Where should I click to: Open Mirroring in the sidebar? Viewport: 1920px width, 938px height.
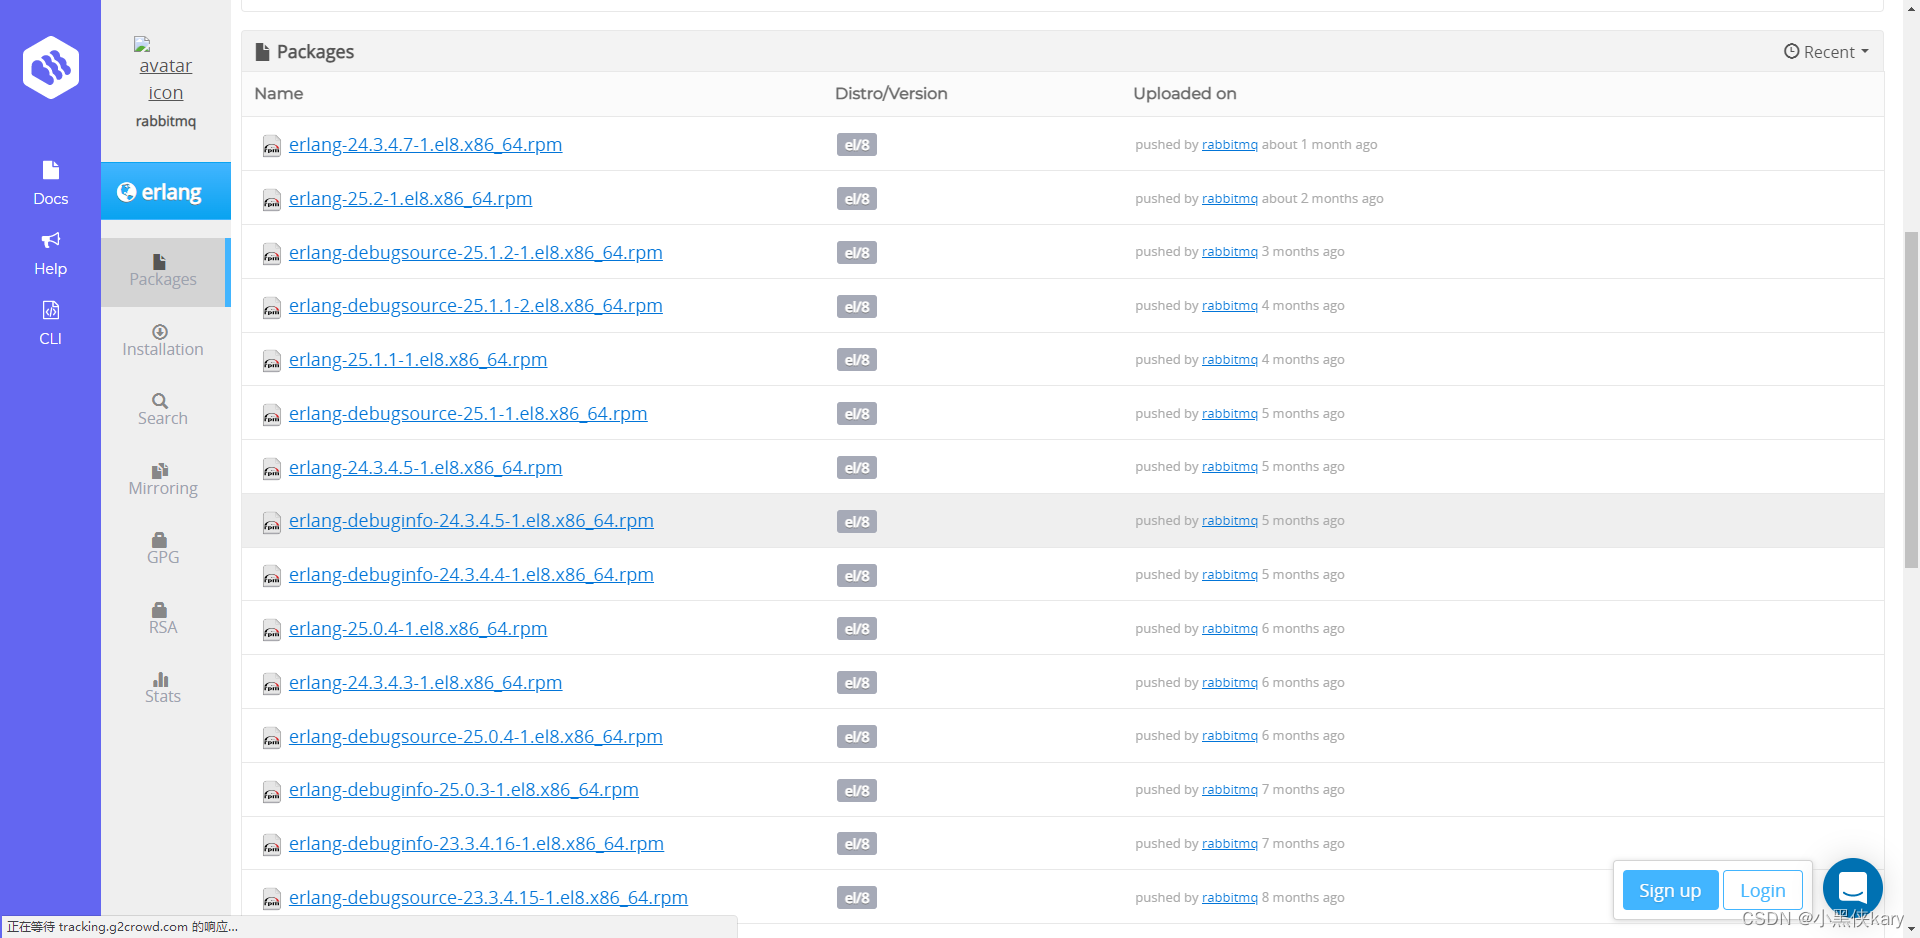(163, 479)
